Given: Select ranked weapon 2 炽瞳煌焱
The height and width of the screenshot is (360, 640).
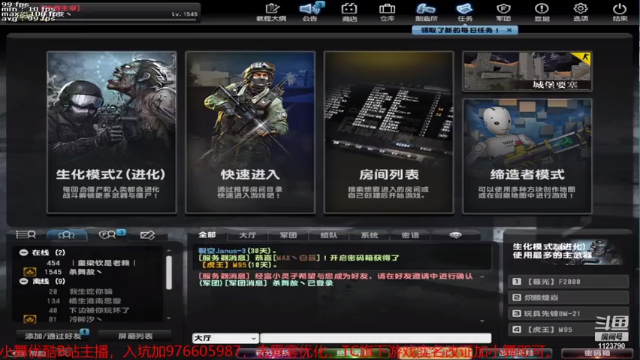Looking at the screenshot, I should [x=568, y=298].
